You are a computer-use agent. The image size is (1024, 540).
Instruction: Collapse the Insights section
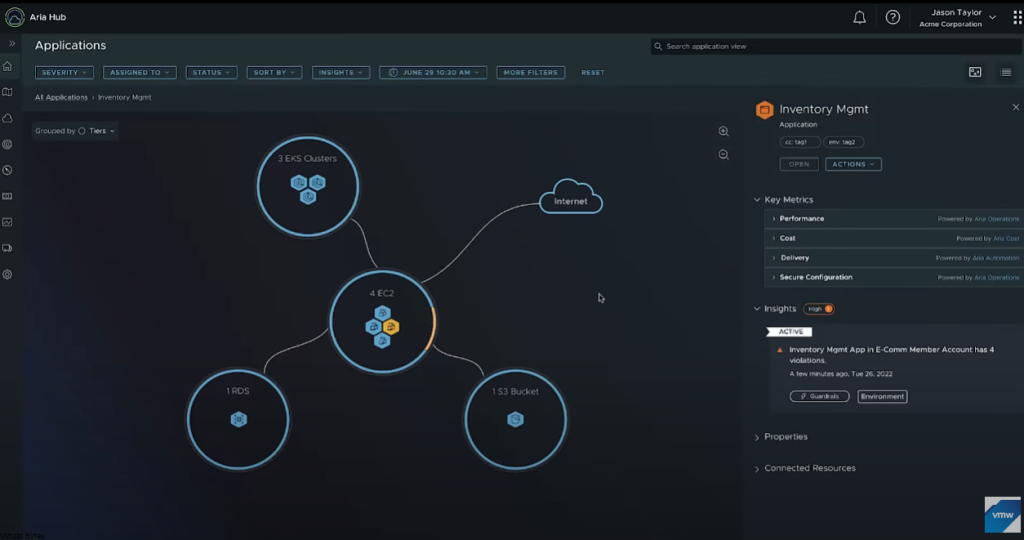757,309
